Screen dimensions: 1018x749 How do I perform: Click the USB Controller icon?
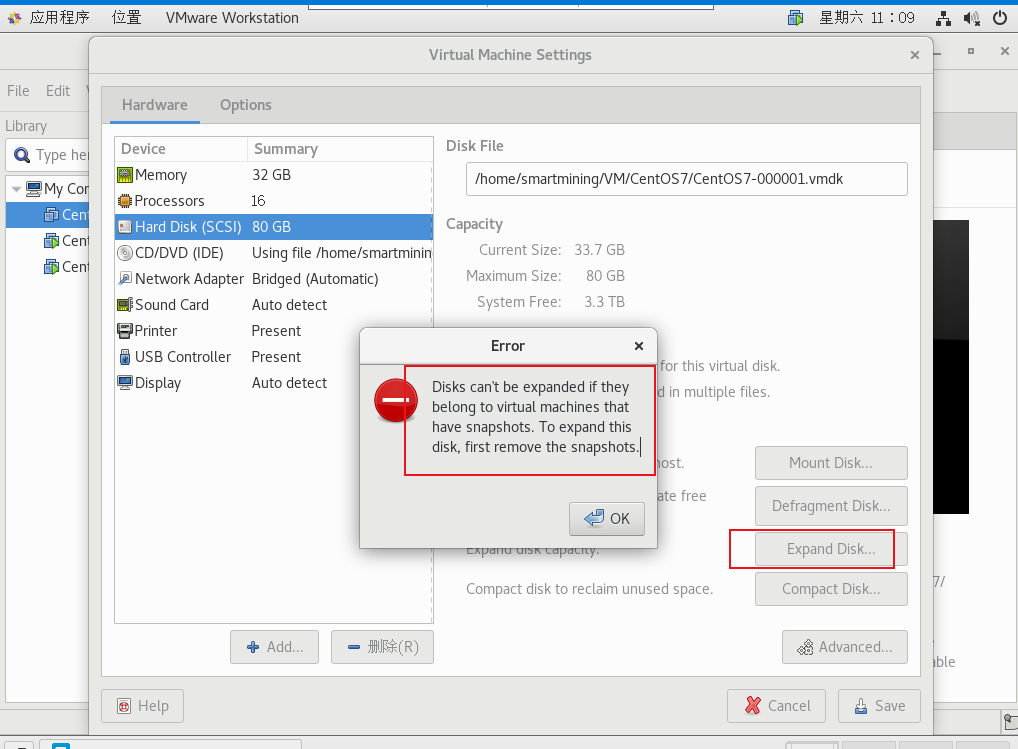125,357
